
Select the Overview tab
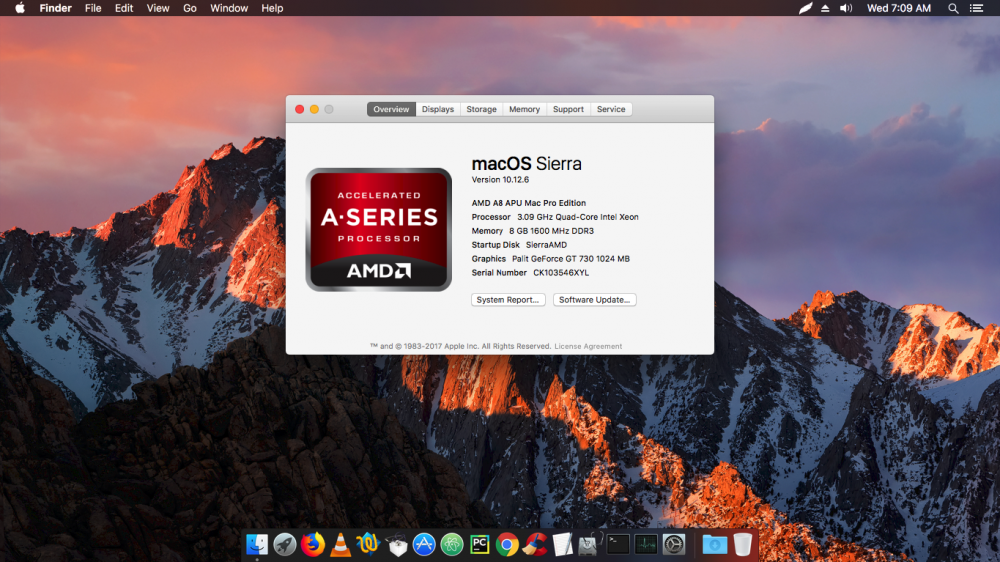coord(391,109)
